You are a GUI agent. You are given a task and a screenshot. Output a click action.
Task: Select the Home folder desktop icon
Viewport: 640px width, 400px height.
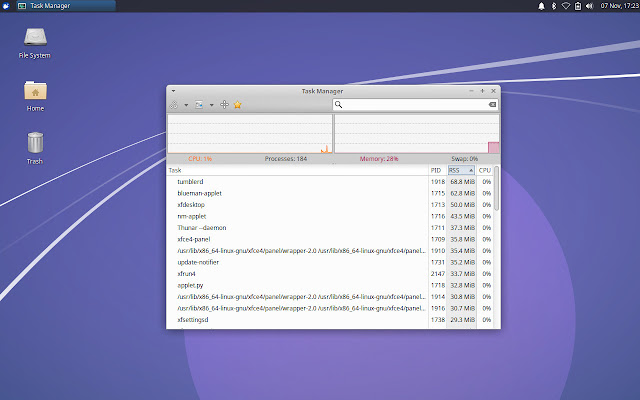click(35, 96)
